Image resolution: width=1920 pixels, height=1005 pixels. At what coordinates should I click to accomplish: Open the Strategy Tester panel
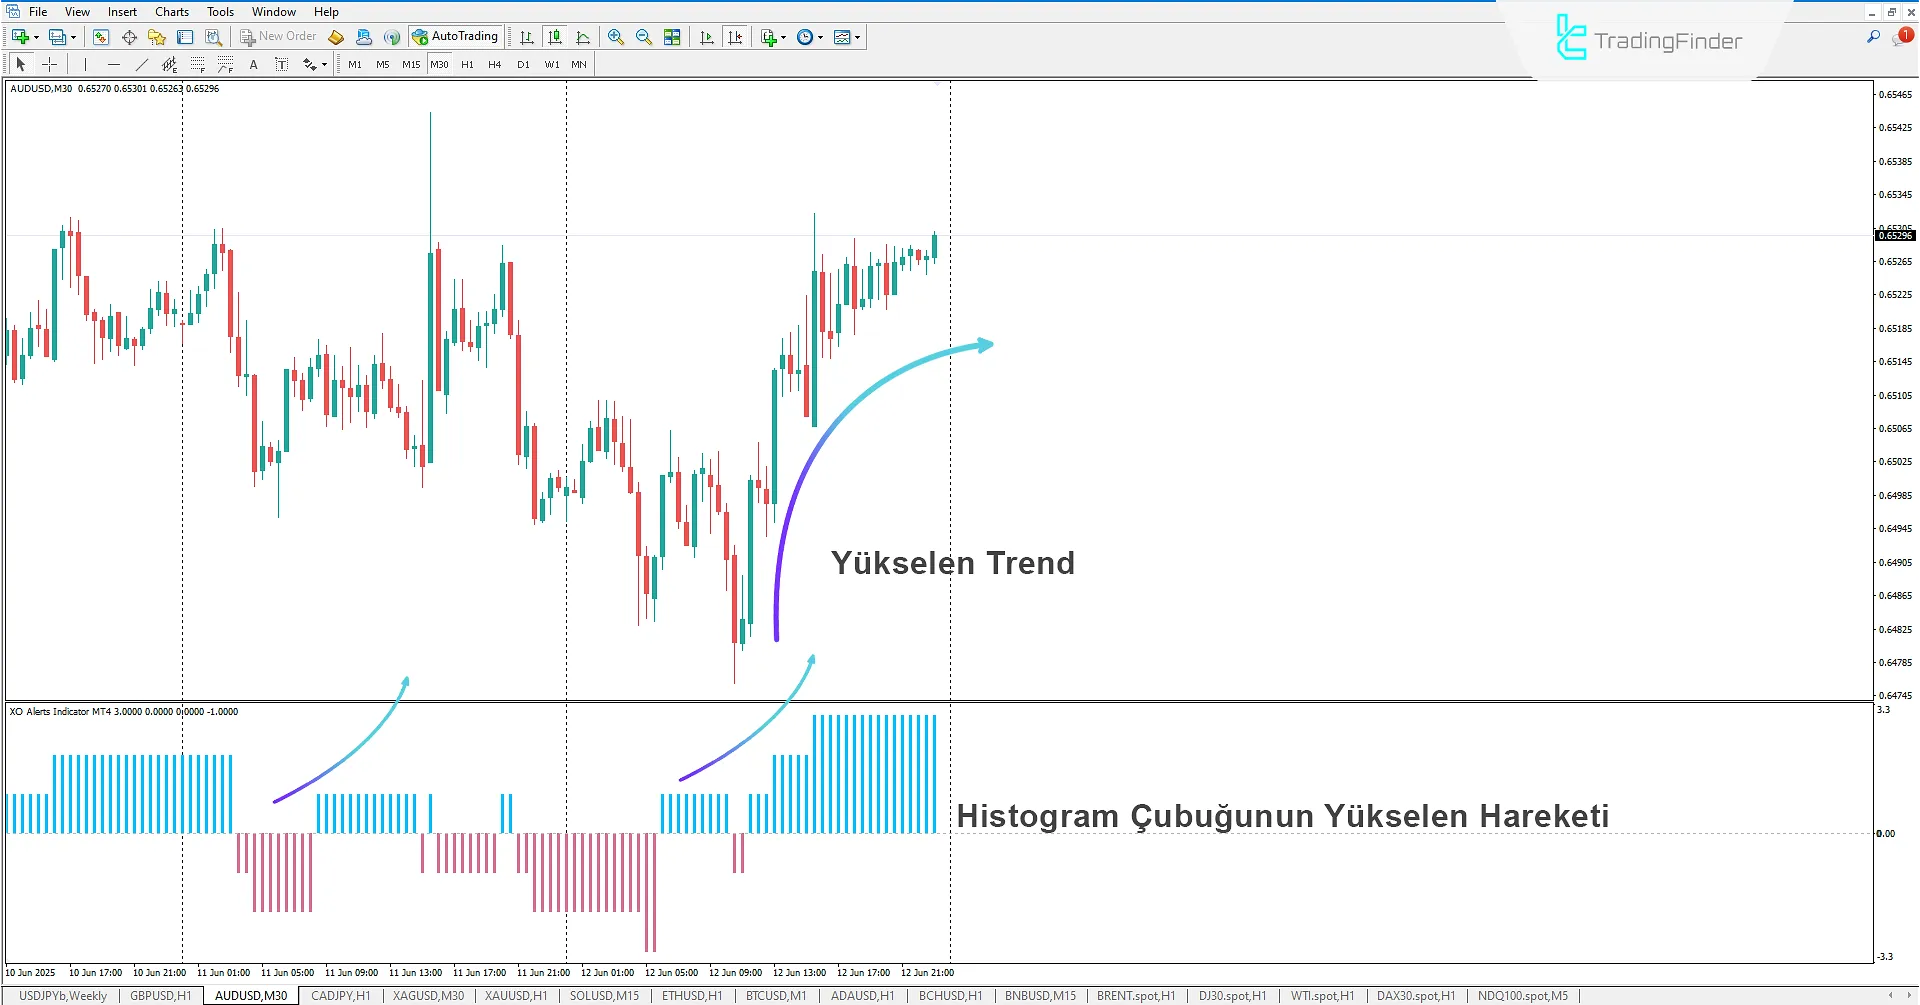213,37
